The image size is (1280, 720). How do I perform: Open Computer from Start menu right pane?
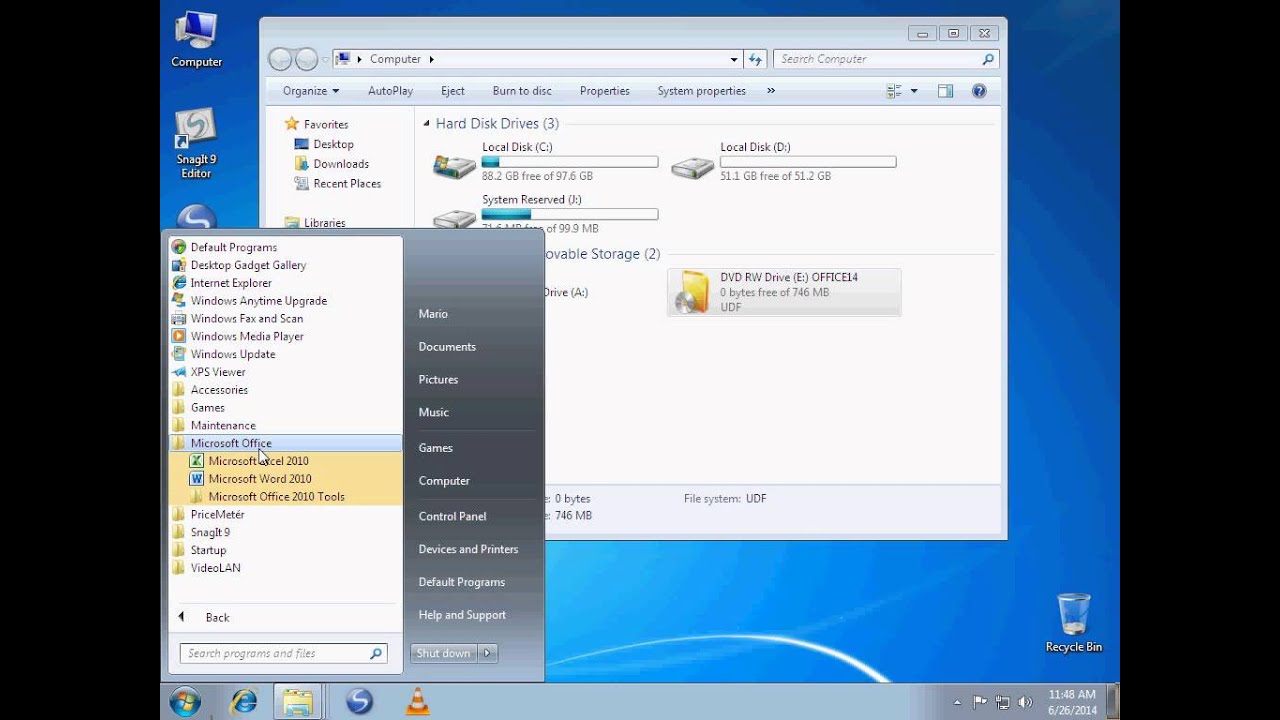click(444, 481)
